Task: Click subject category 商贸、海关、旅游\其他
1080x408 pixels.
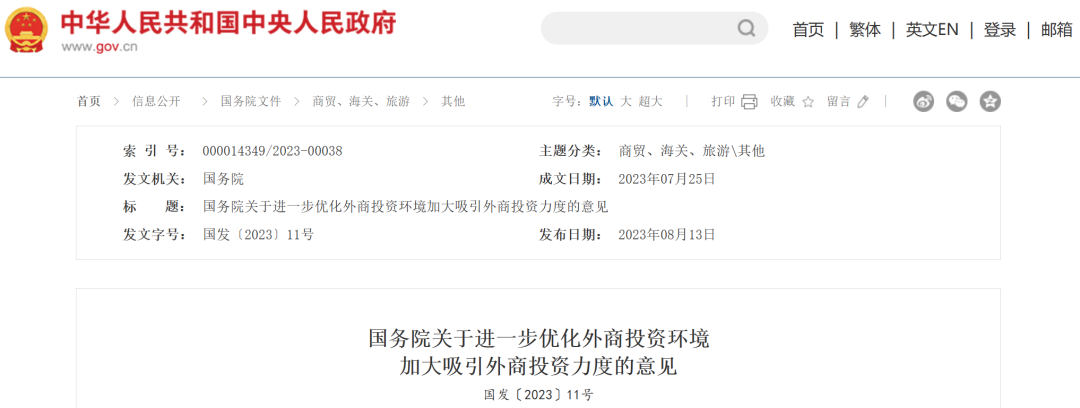Action: 692,152
